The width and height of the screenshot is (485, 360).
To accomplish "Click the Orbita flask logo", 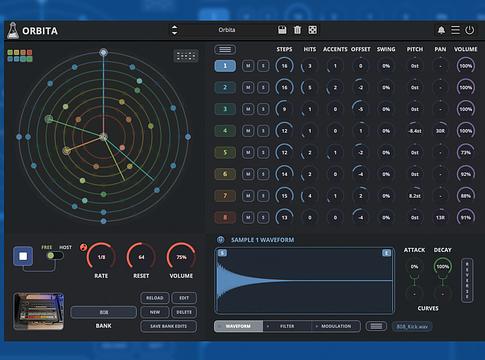I will point(13,30).
